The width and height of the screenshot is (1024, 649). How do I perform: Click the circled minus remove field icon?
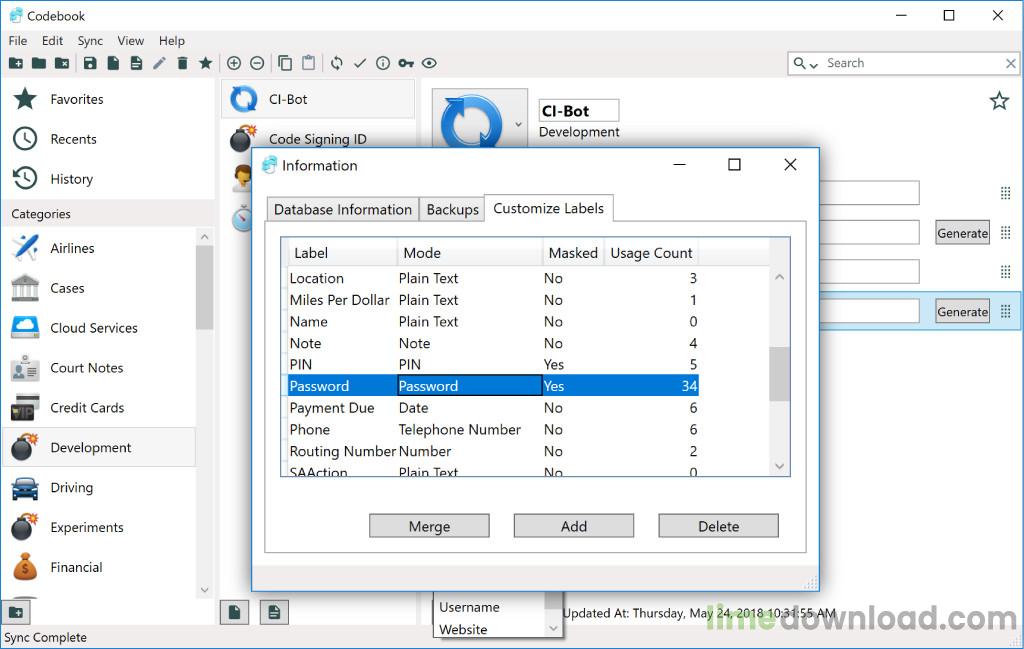click(257, 63)
